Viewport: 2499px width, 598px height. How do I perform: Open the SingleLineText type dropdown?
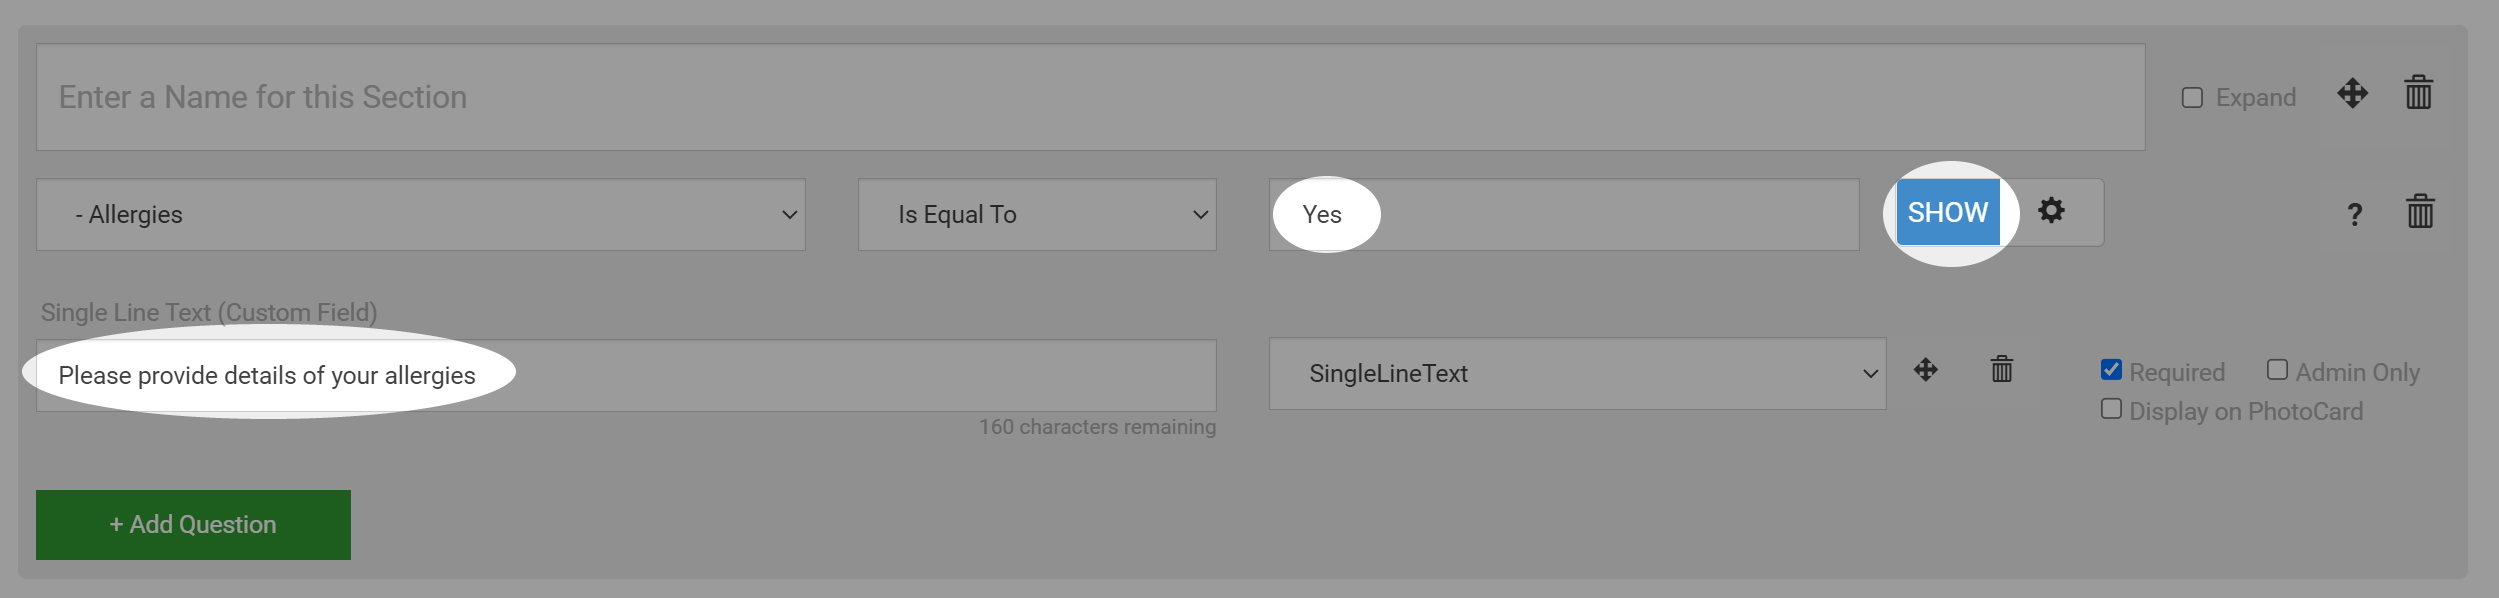[x=1576, y=374]
